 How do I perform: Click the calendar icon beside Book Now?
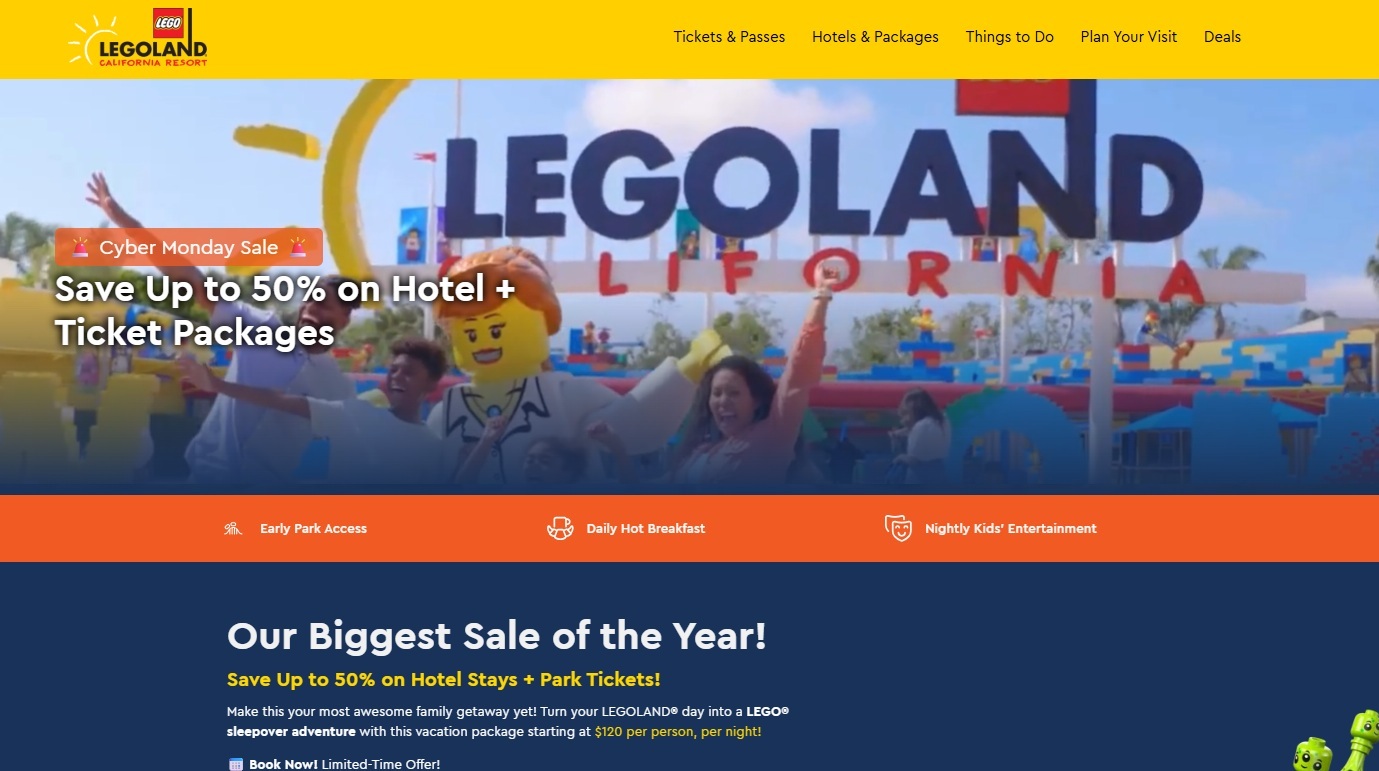click(x=236, y=764)
